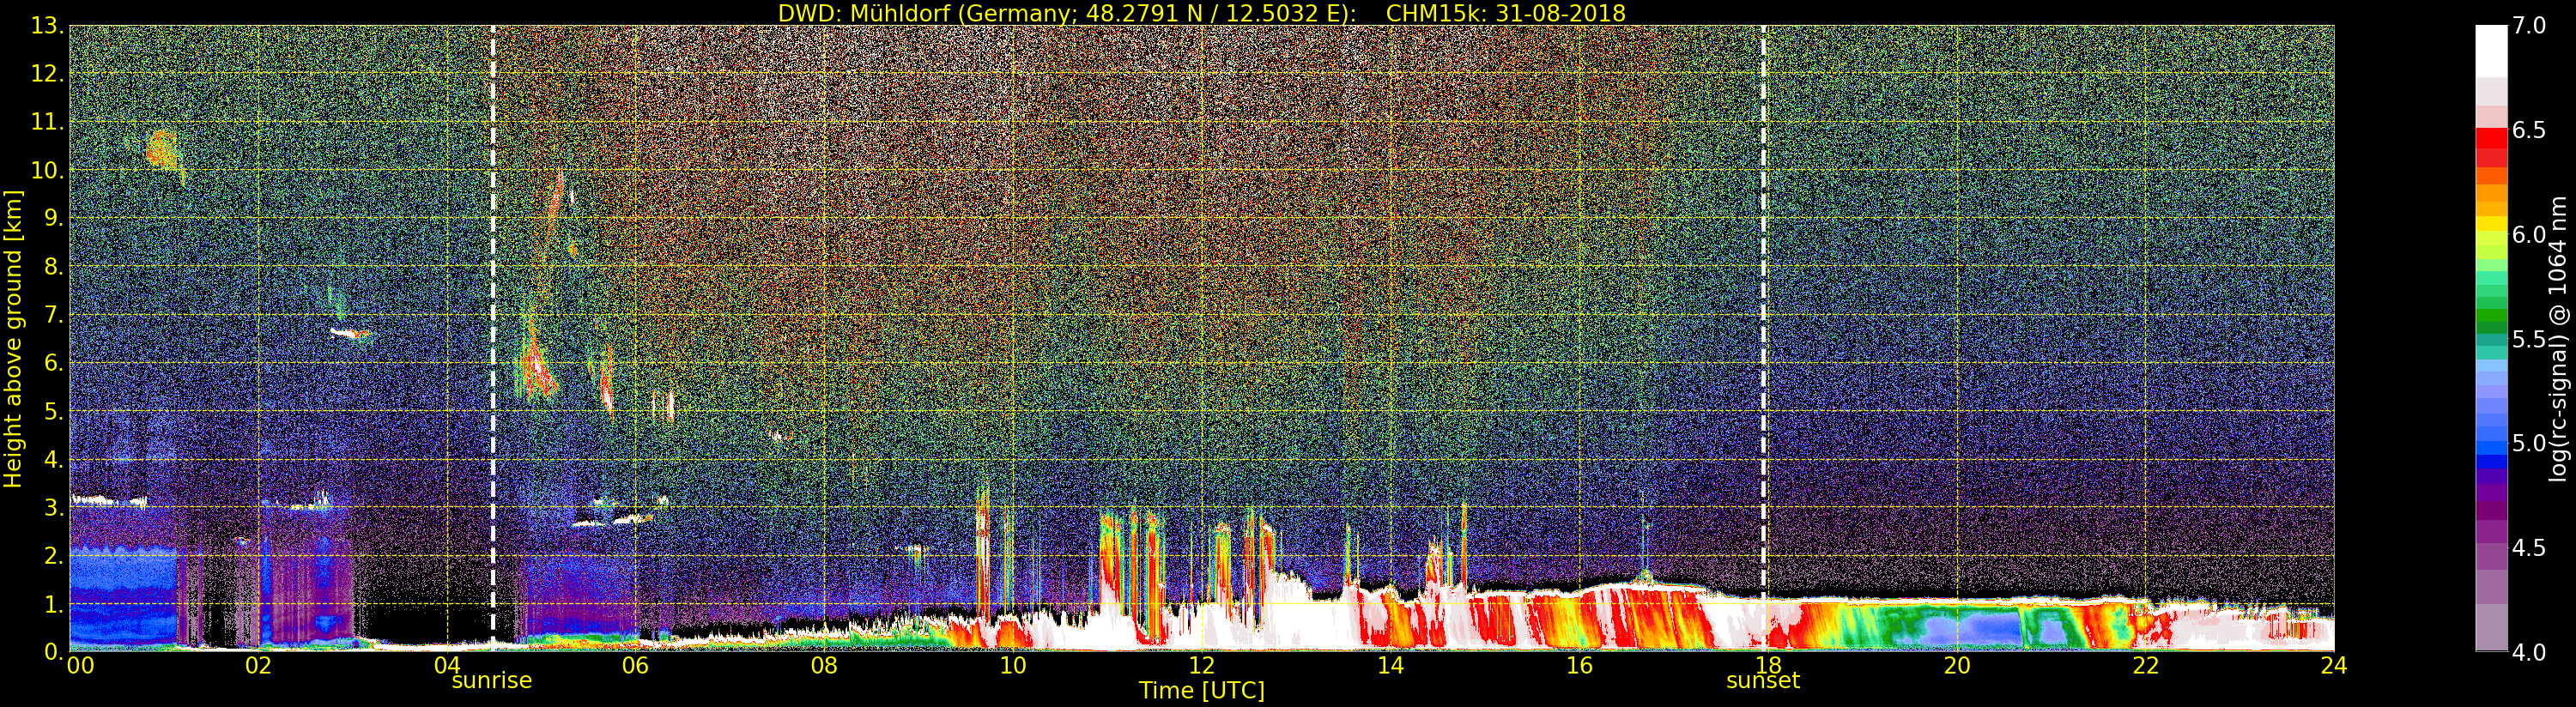
Task: Click the 13 tick on the height axis
Action: [x=45, y=26]
